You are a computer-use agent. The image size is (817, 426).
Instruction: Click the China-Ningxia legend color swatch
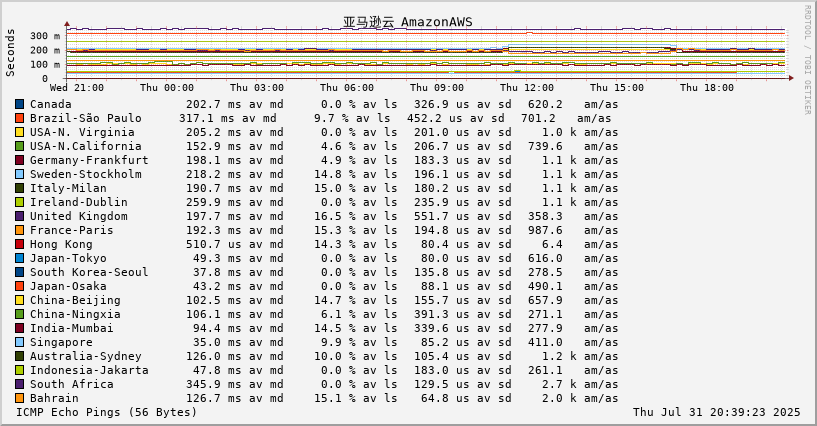tap(20, 315)
